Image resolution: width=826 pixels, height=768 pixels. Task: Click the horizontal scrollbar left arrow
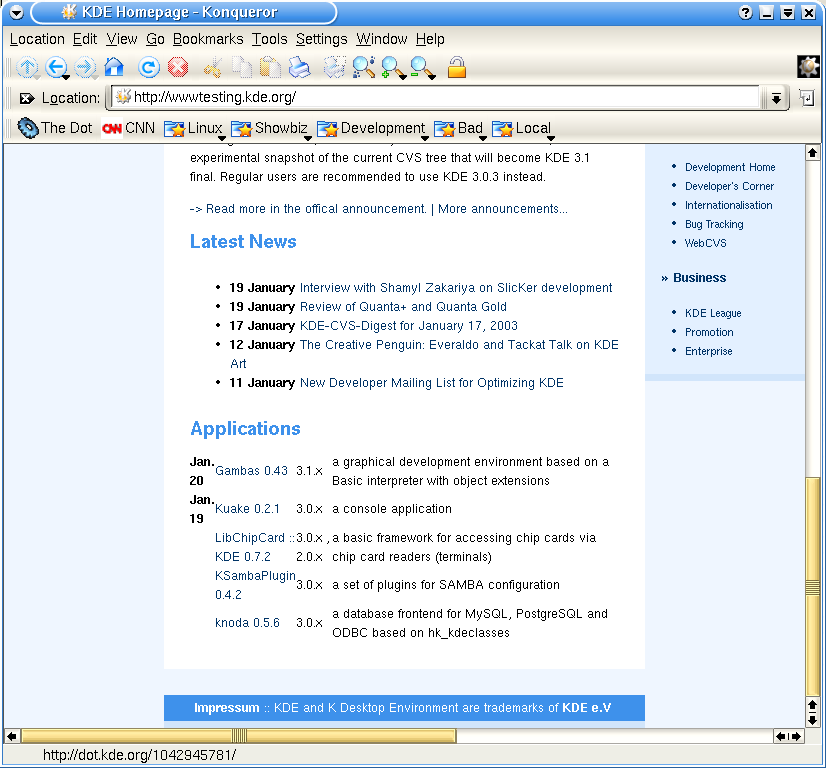click(x=12, y=736)
